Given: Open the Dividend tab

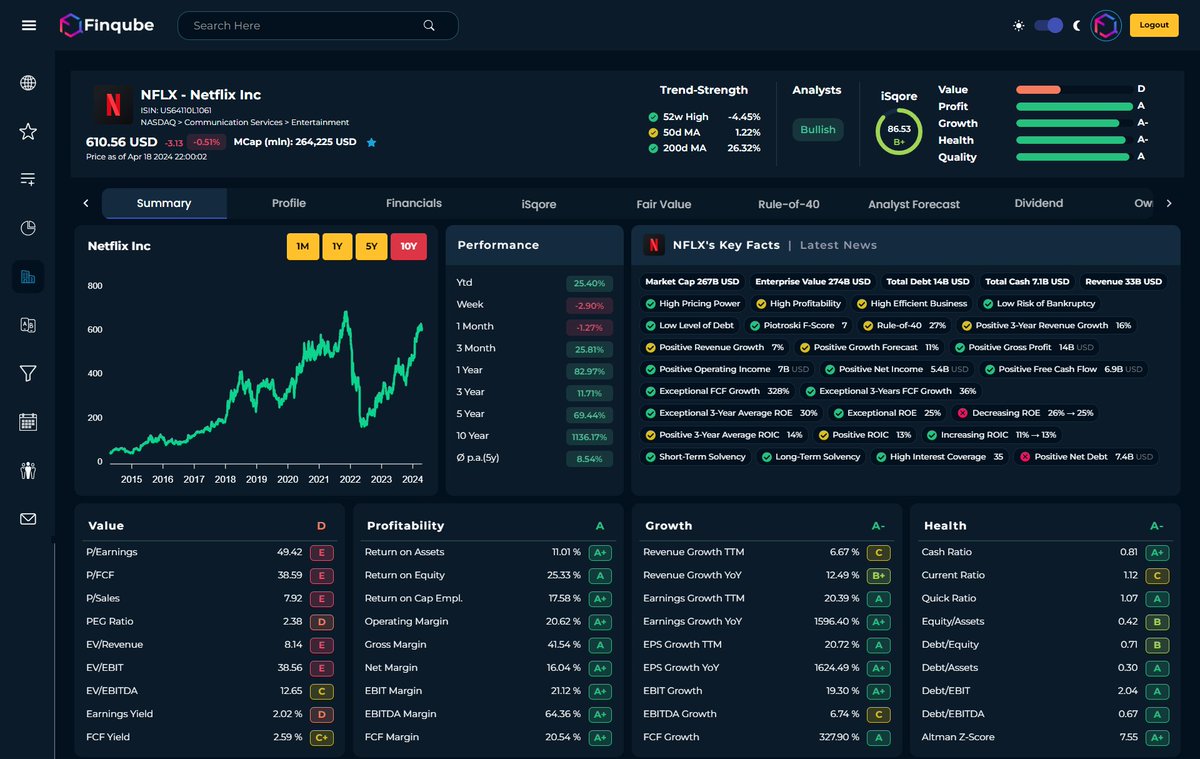Looking at the screenshot, I should pyautogui.click(x=1039, y=203).
